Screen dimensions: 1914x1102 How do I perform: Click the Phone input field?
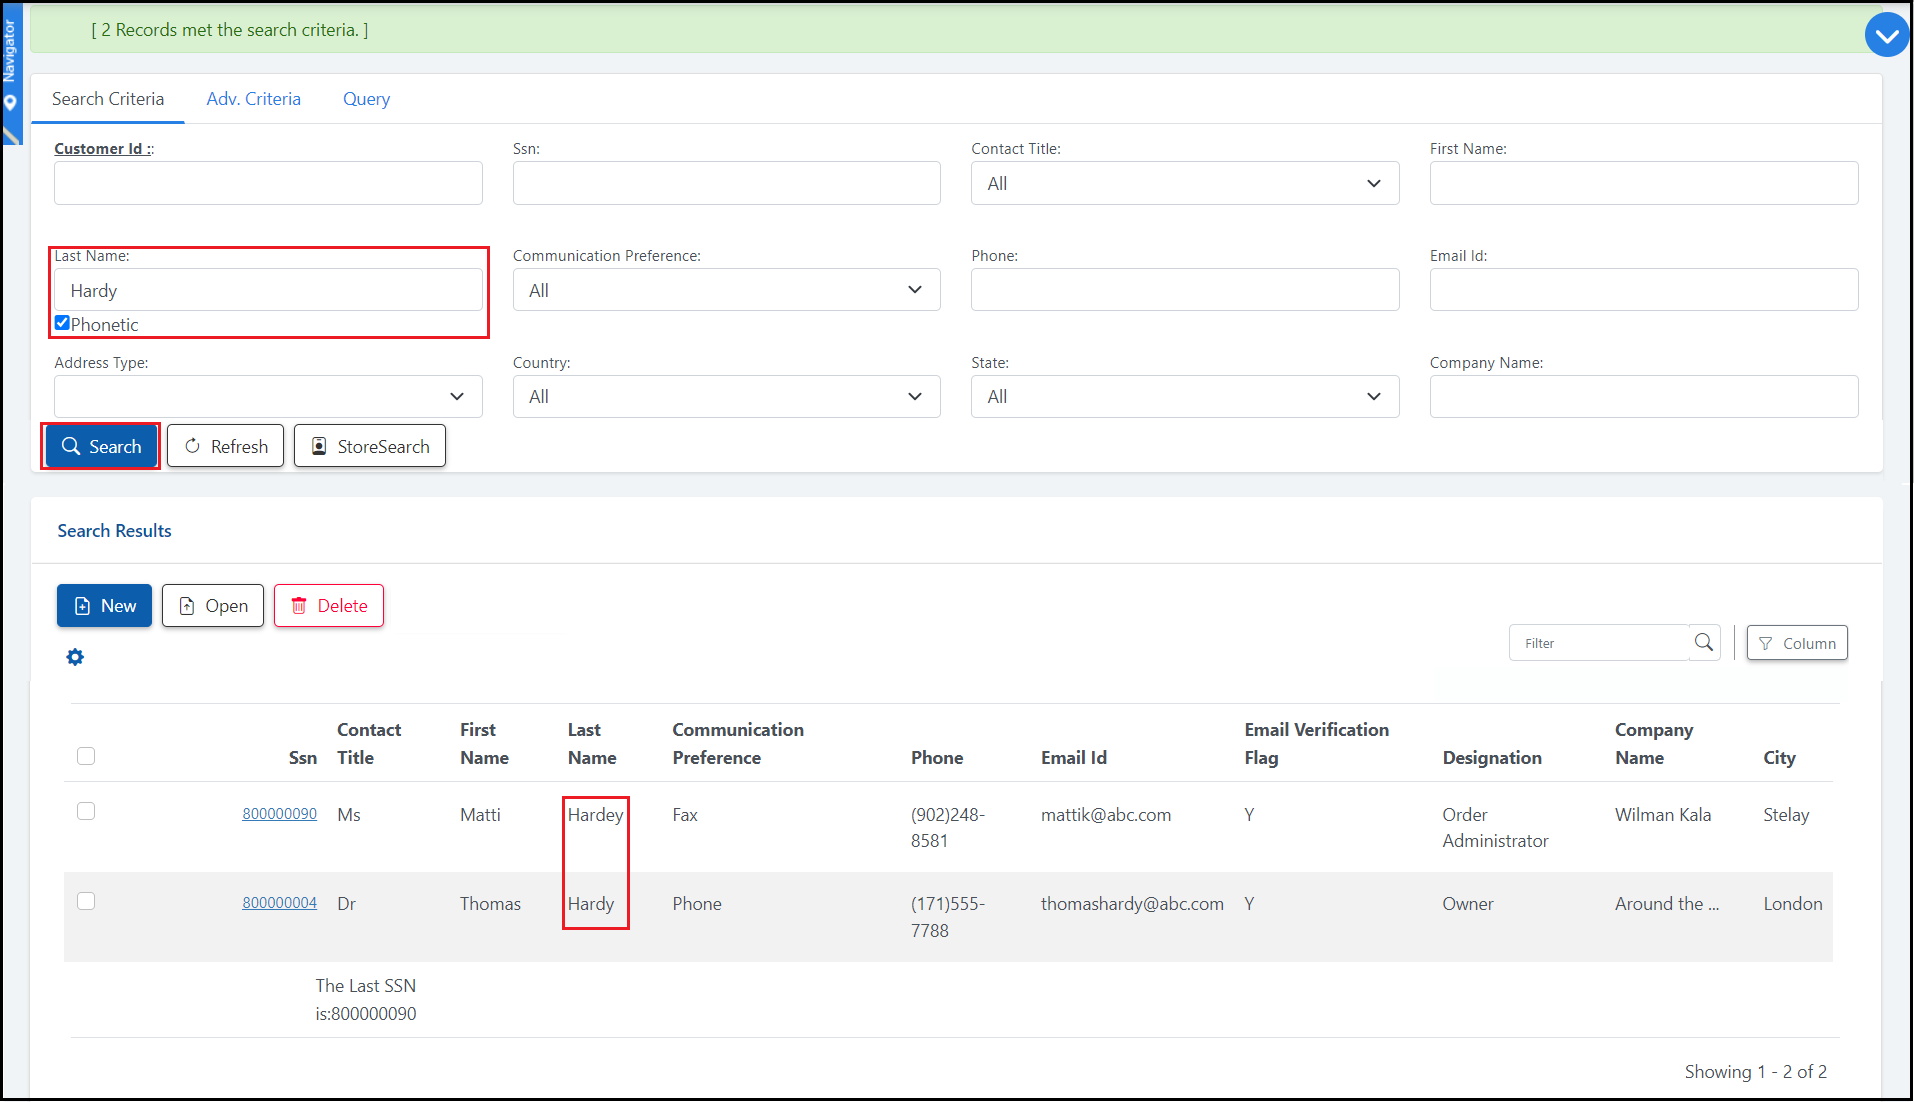point(1185,290)
